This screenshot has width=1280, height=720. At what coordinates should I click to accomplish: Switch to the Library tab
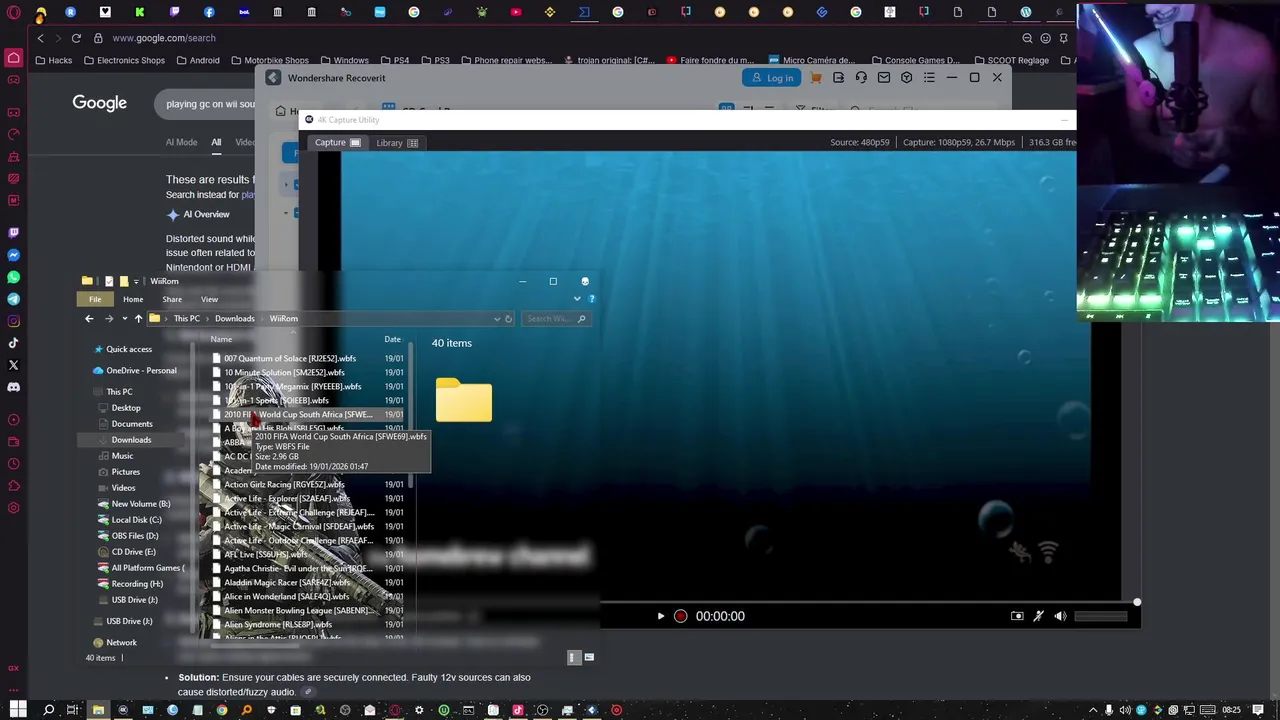coord(397,143)
